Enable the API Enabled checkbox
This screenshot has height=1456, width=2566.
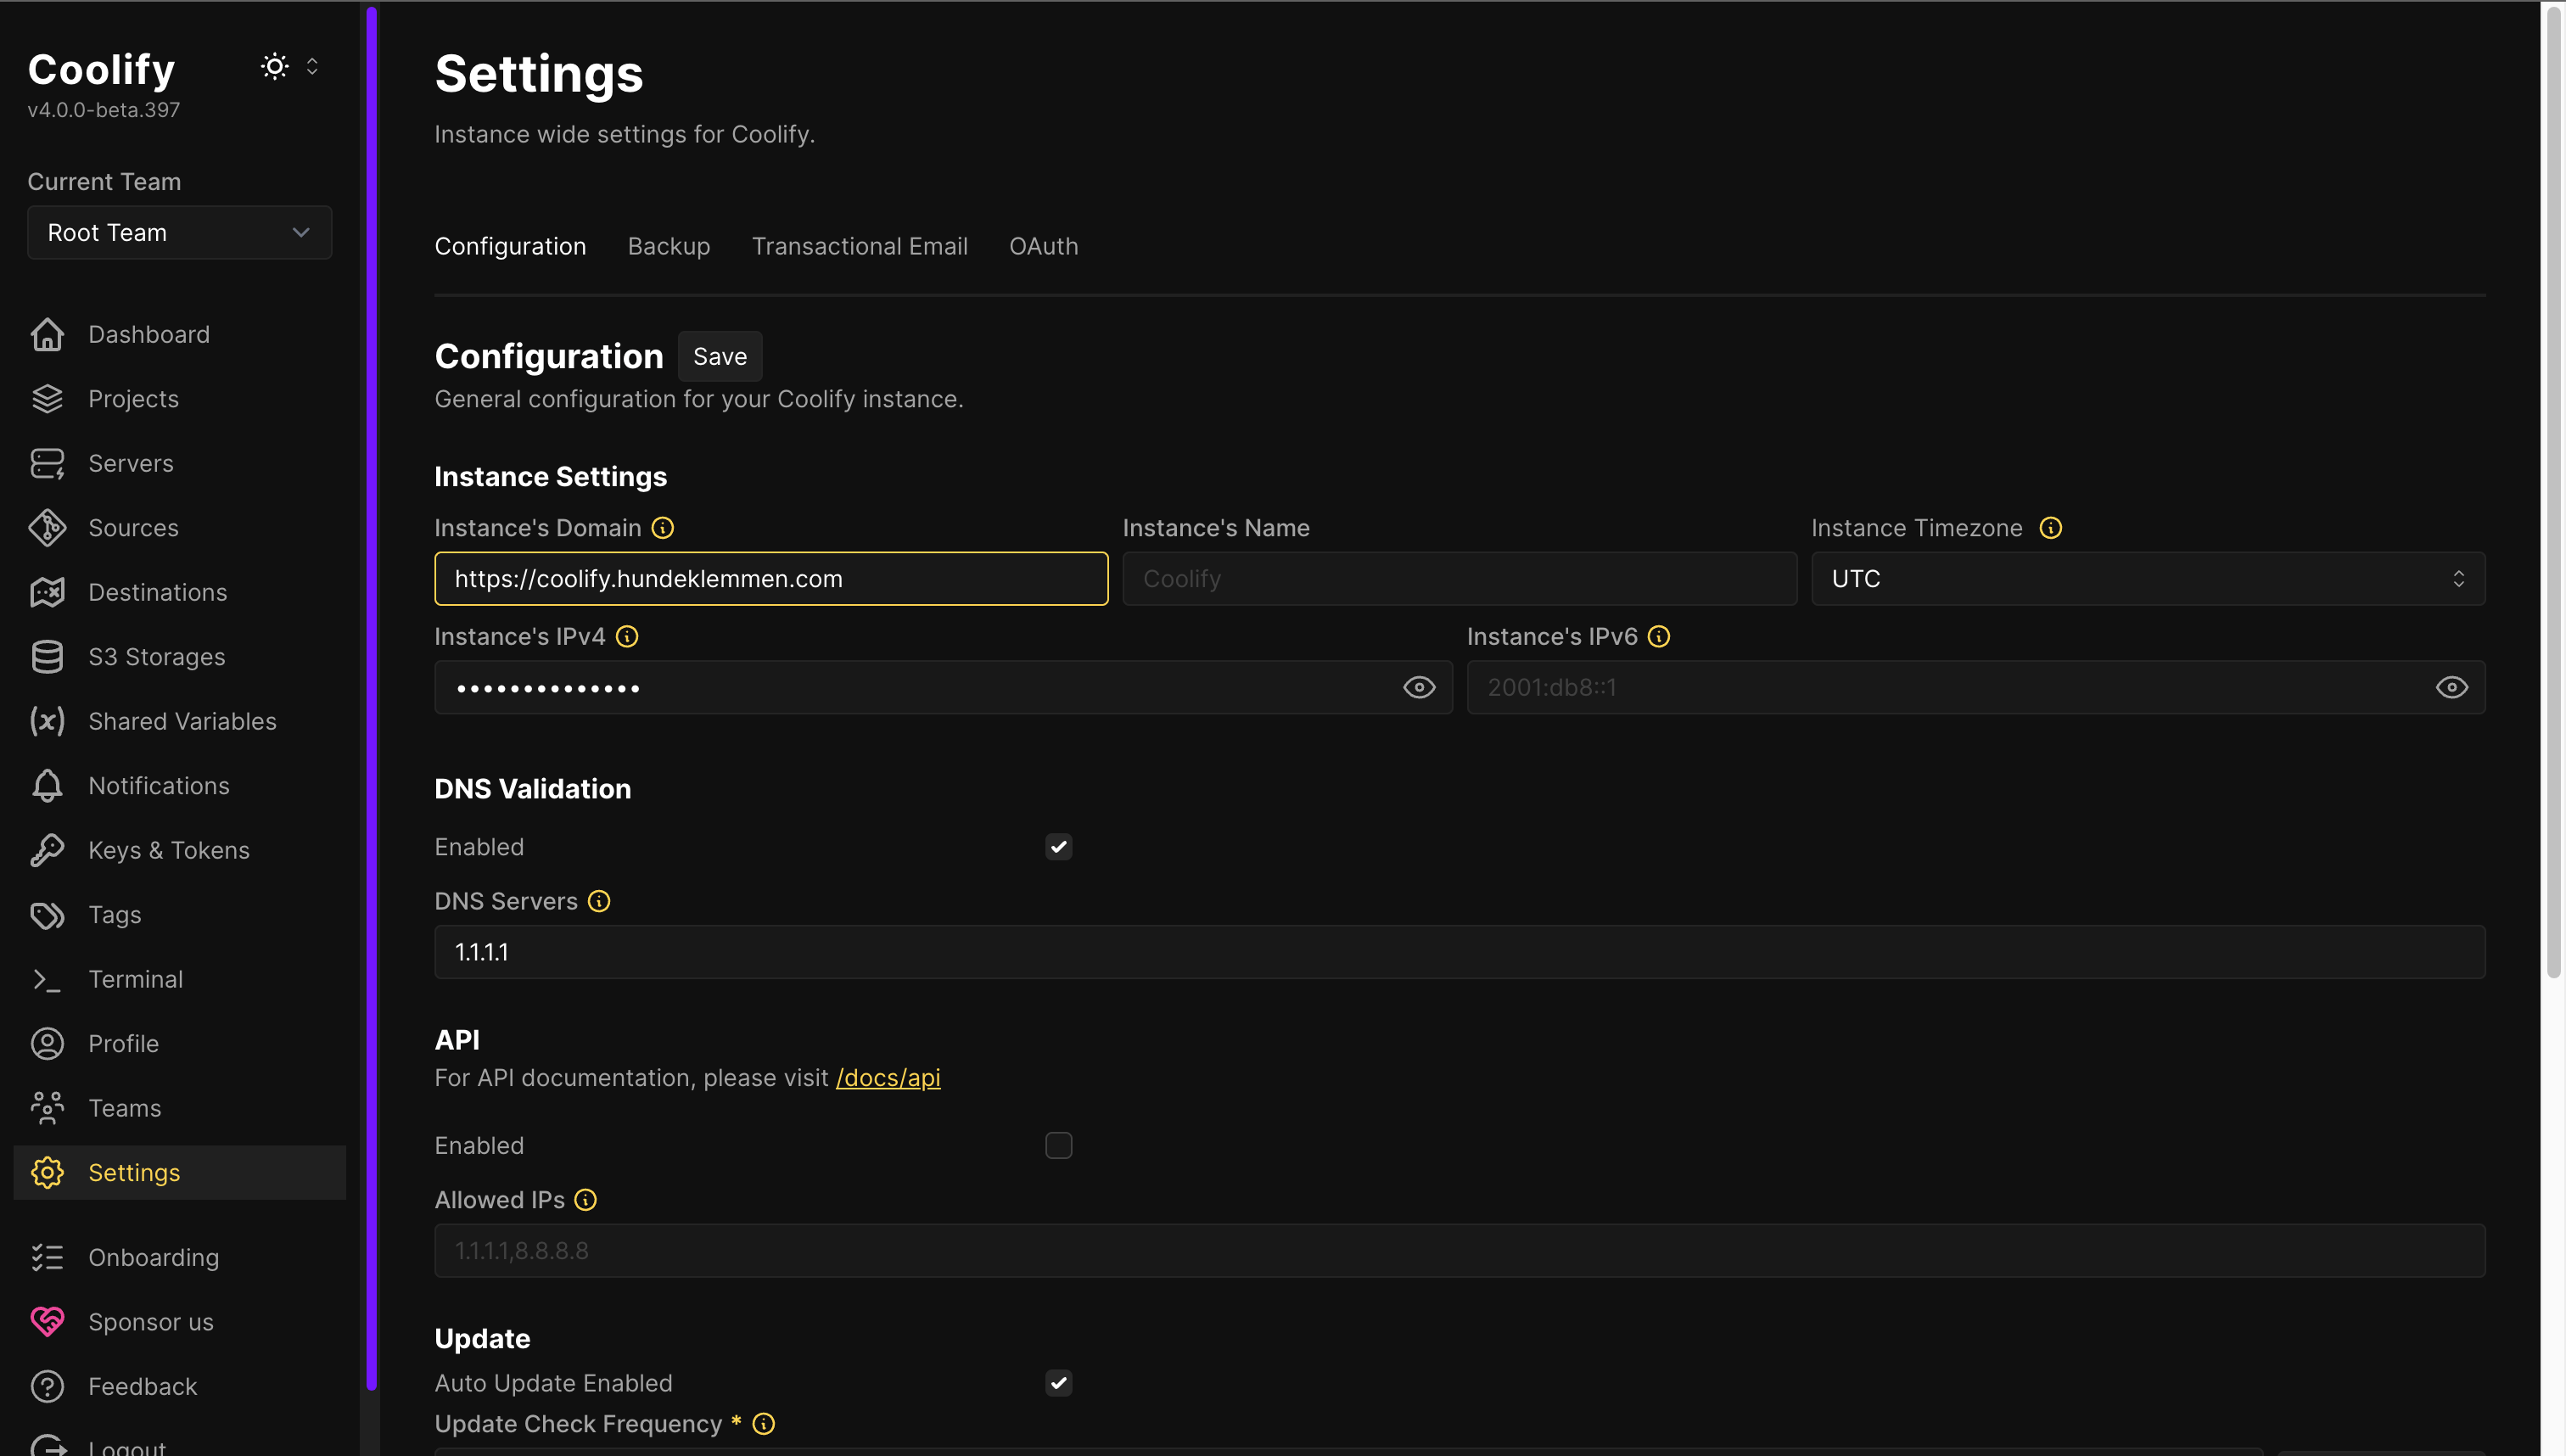[1058, 1145]
